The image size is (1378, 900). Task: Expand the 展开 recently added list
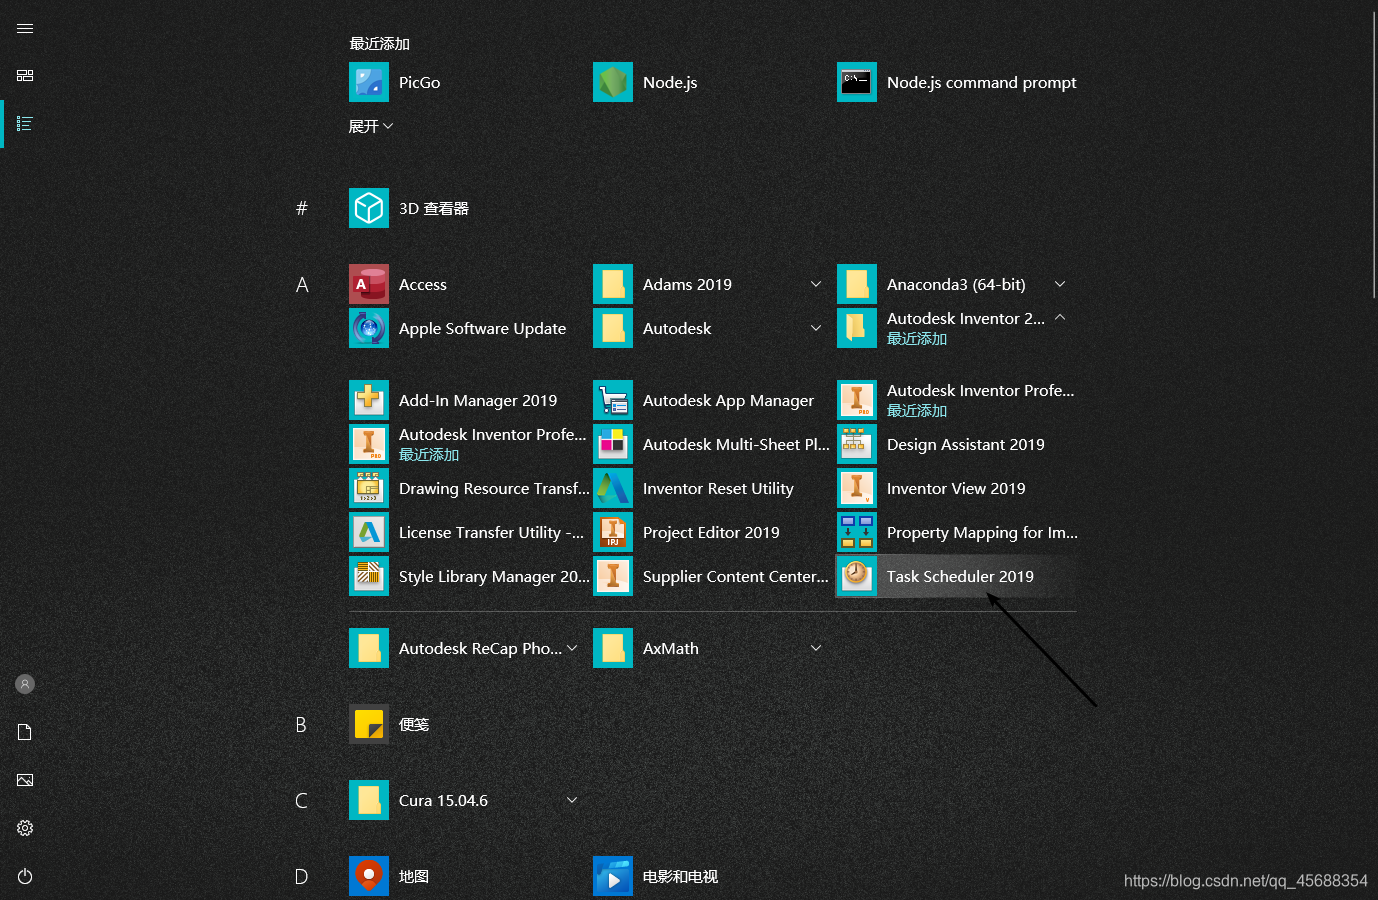pos(371,126)
